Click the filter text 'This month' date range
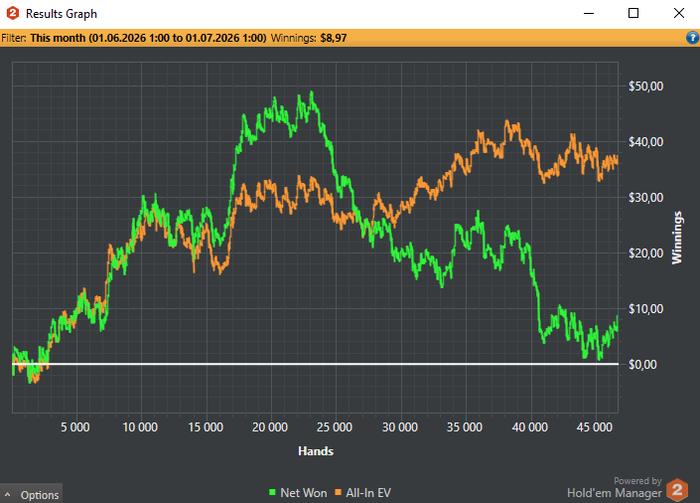 pyautogui.click(x=148, y=38)
